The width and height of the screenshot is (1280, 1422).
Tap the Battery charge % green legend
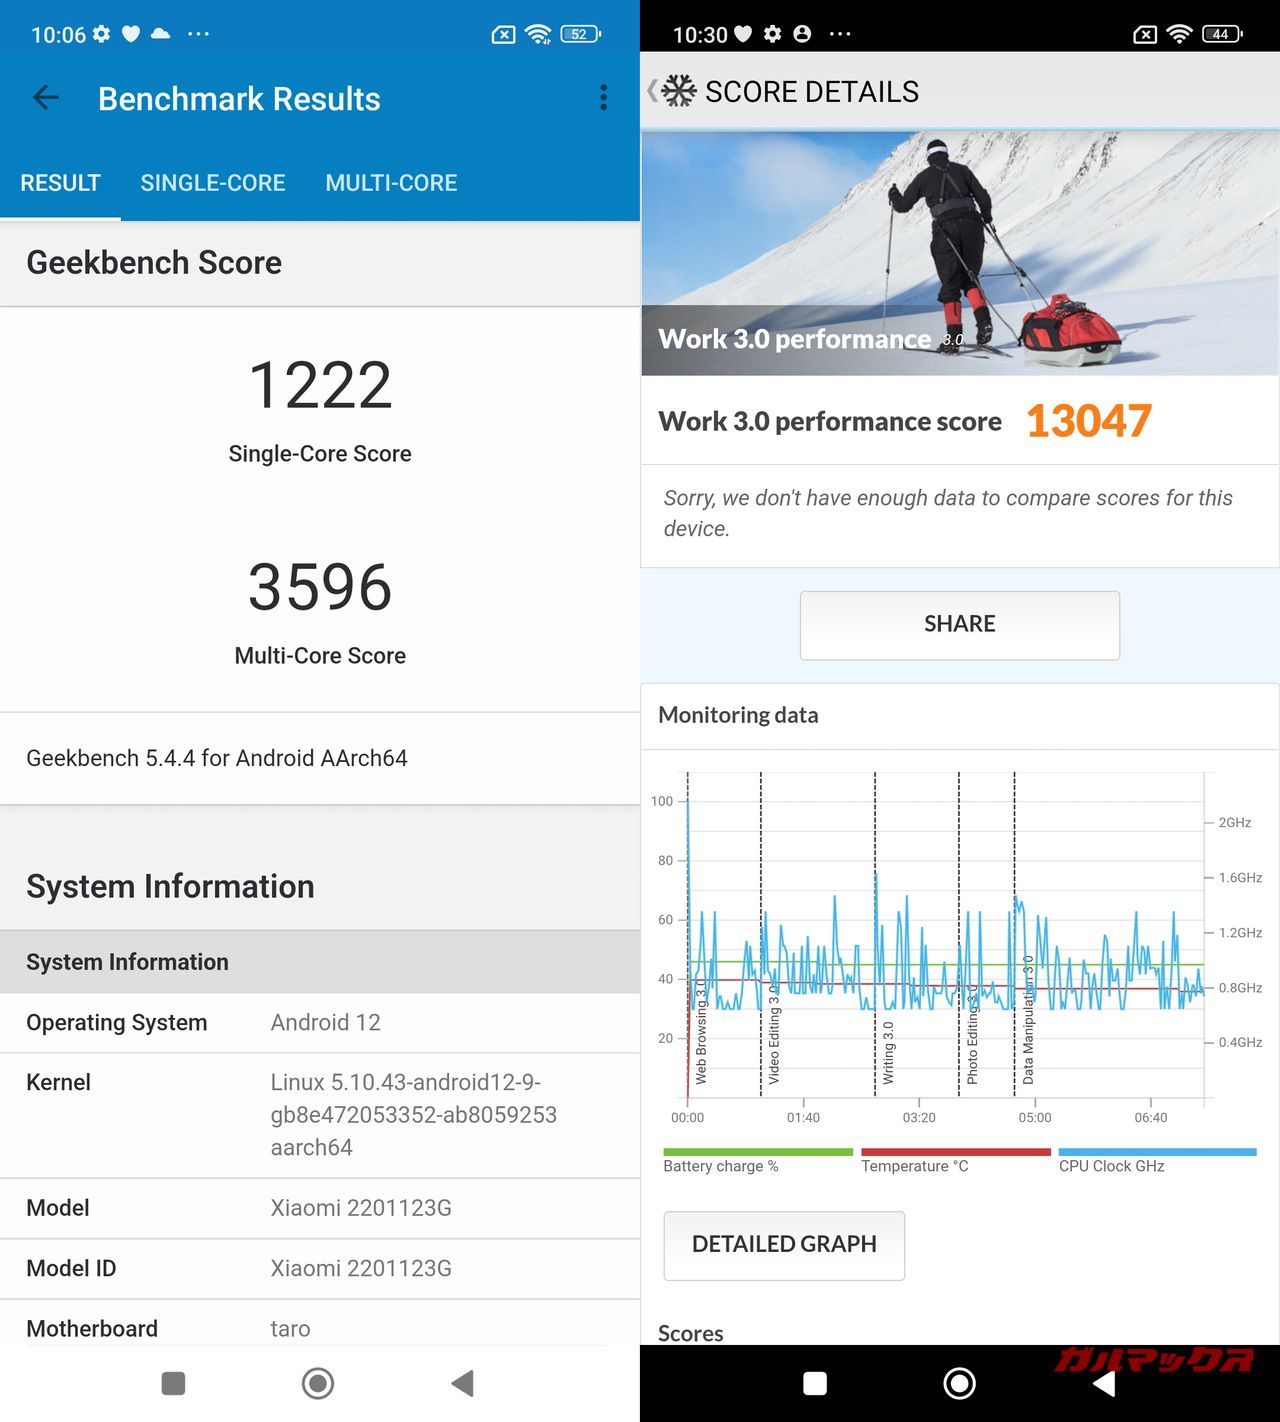757,1160
